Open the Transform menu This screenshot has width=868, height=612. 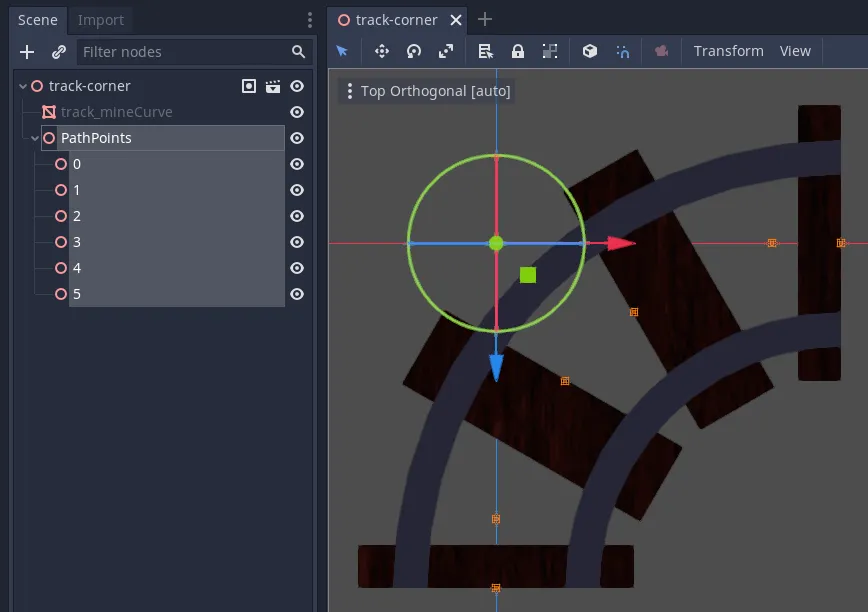click(x=728, y=50)
